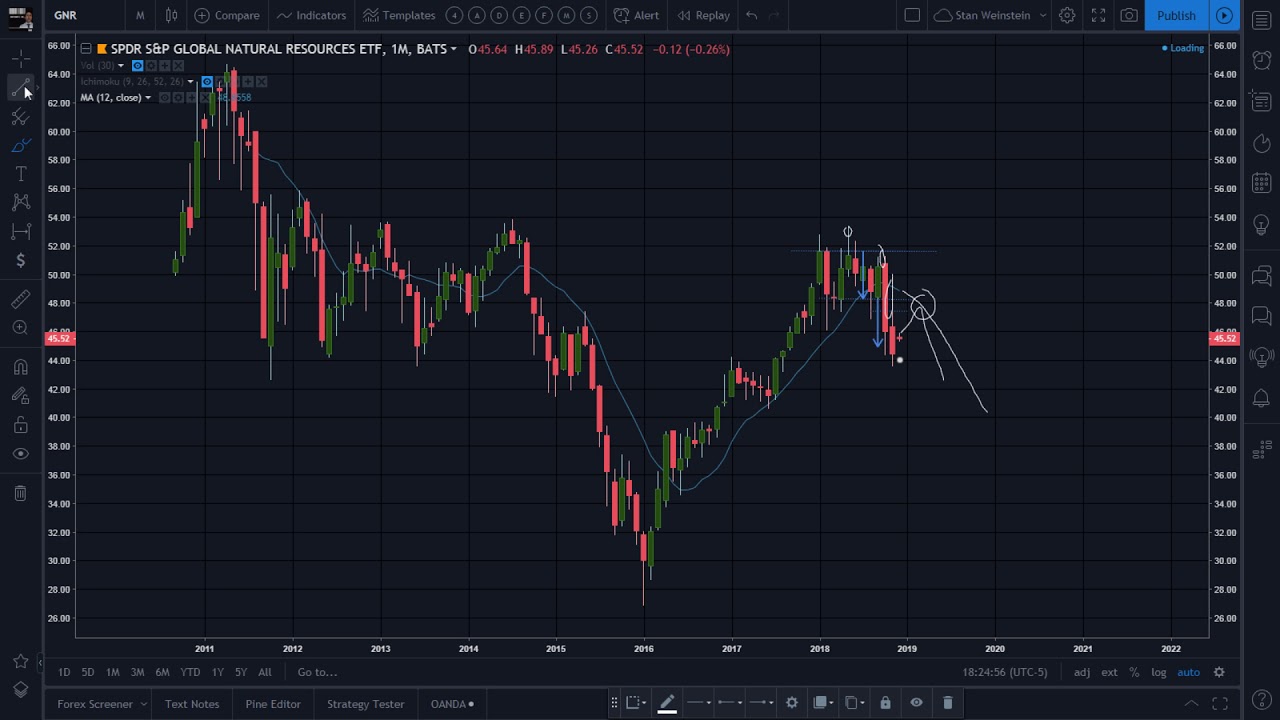Undo the last chart action
Screen dimensions: 1280x720
751,15
